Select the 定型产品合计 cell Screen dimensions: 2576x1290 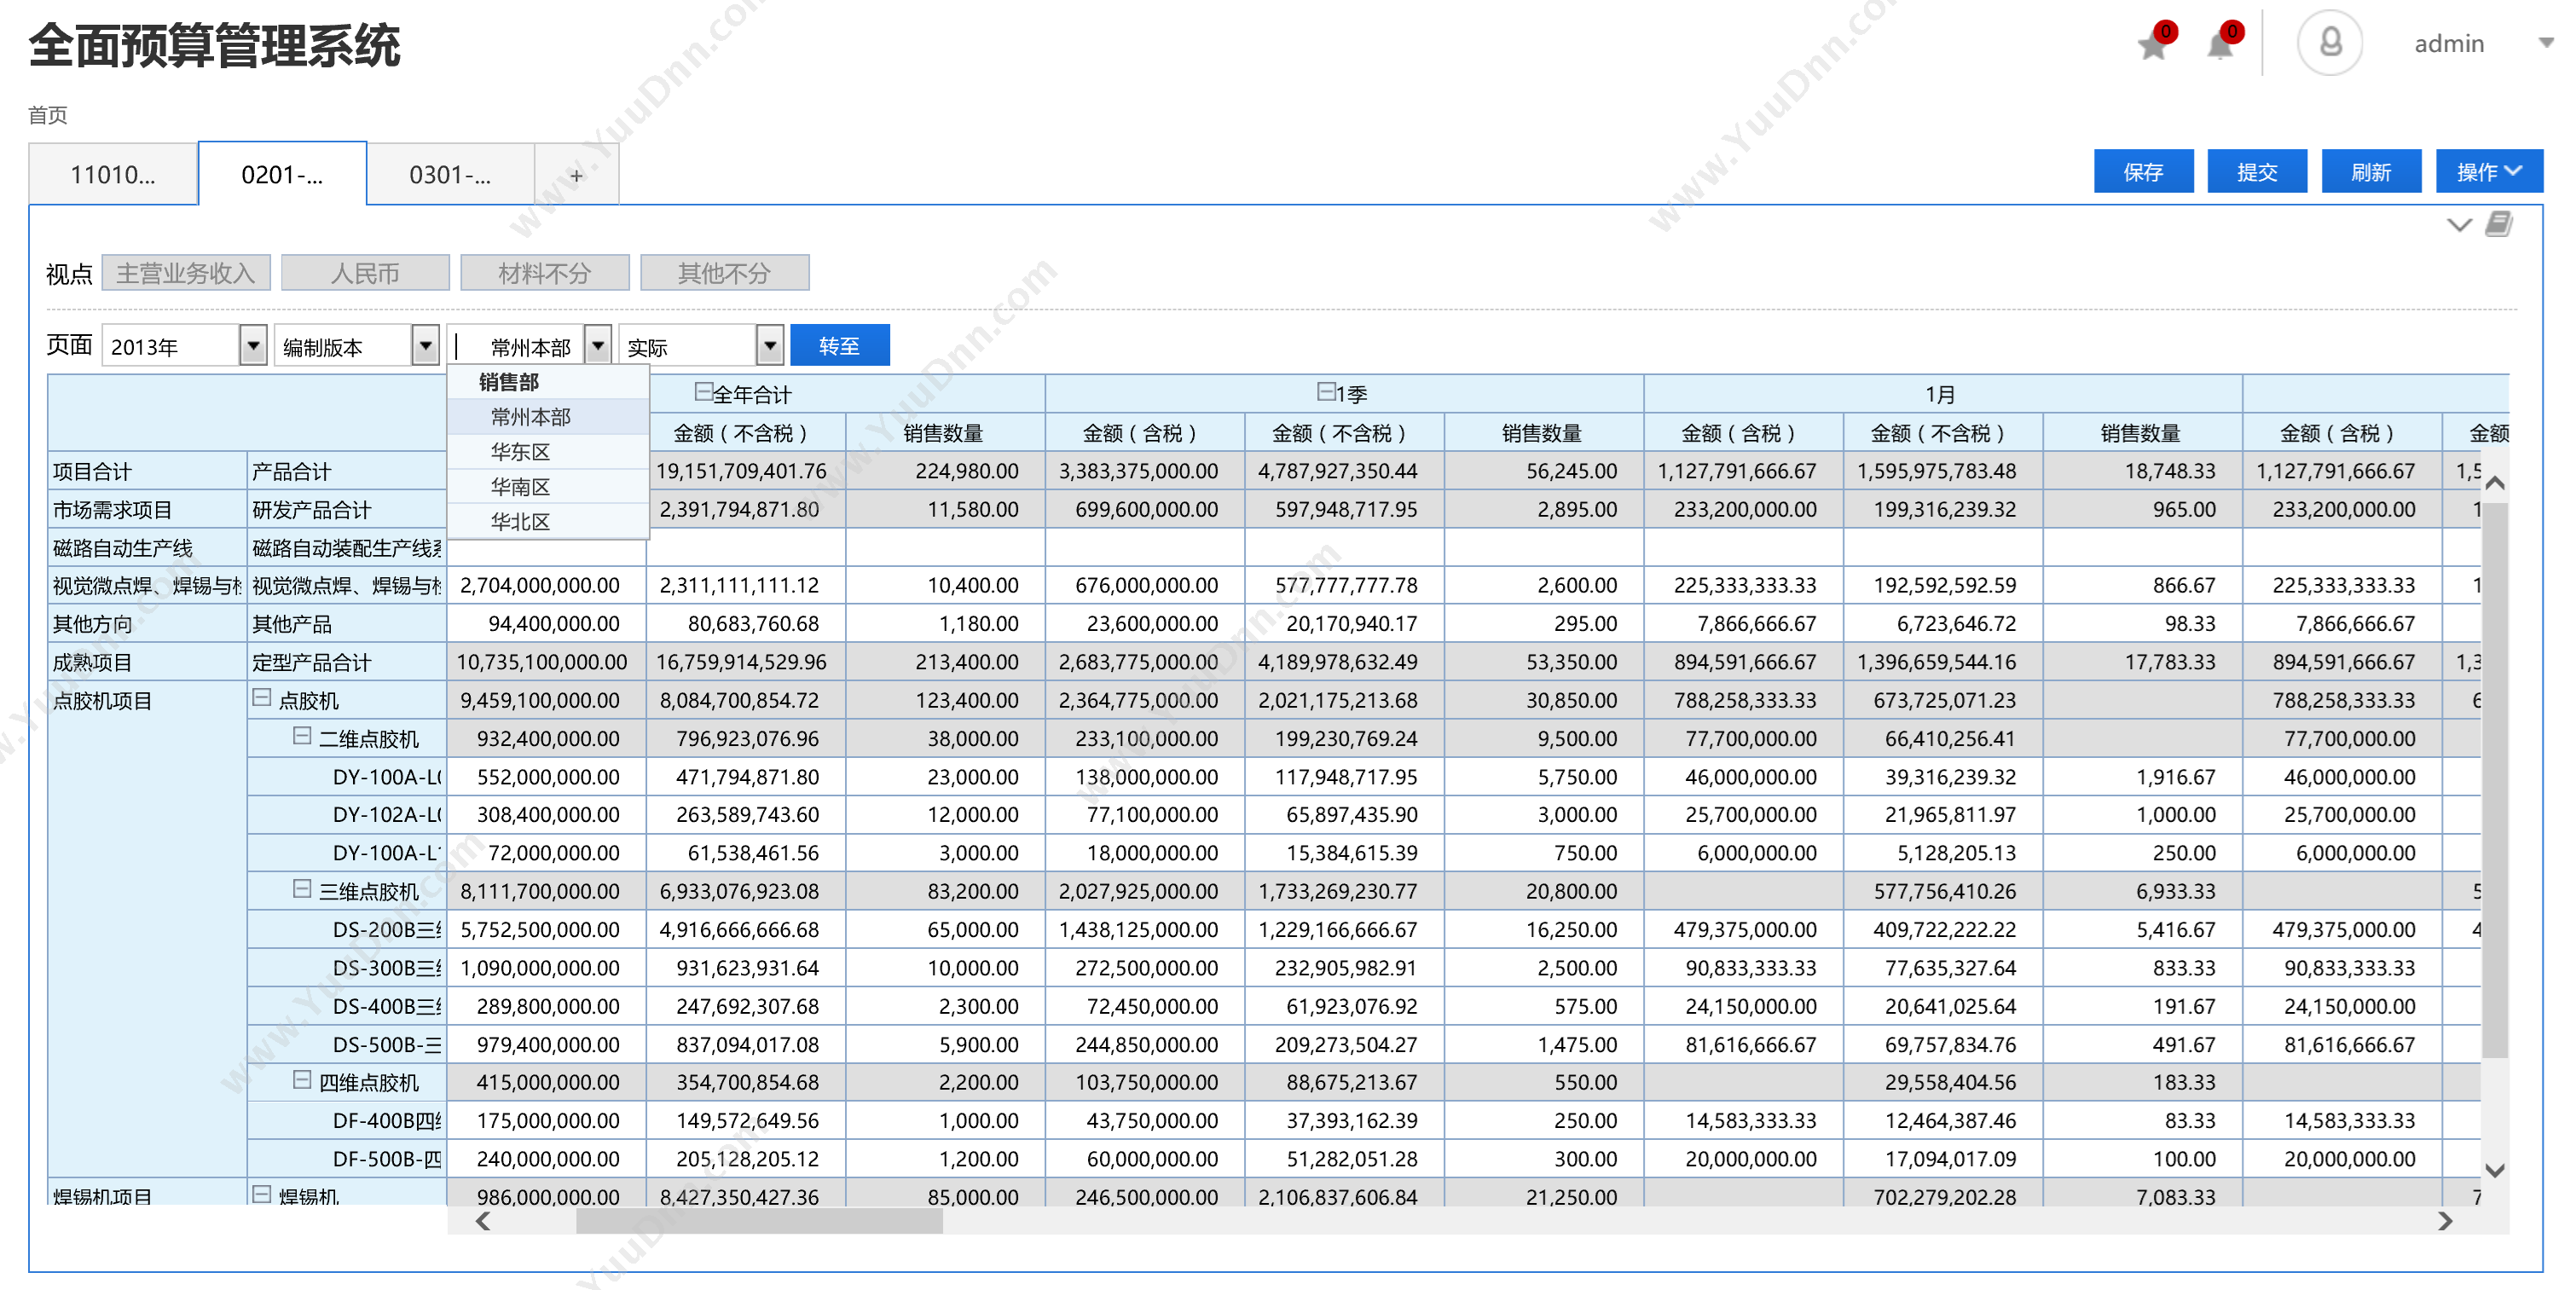346,662
